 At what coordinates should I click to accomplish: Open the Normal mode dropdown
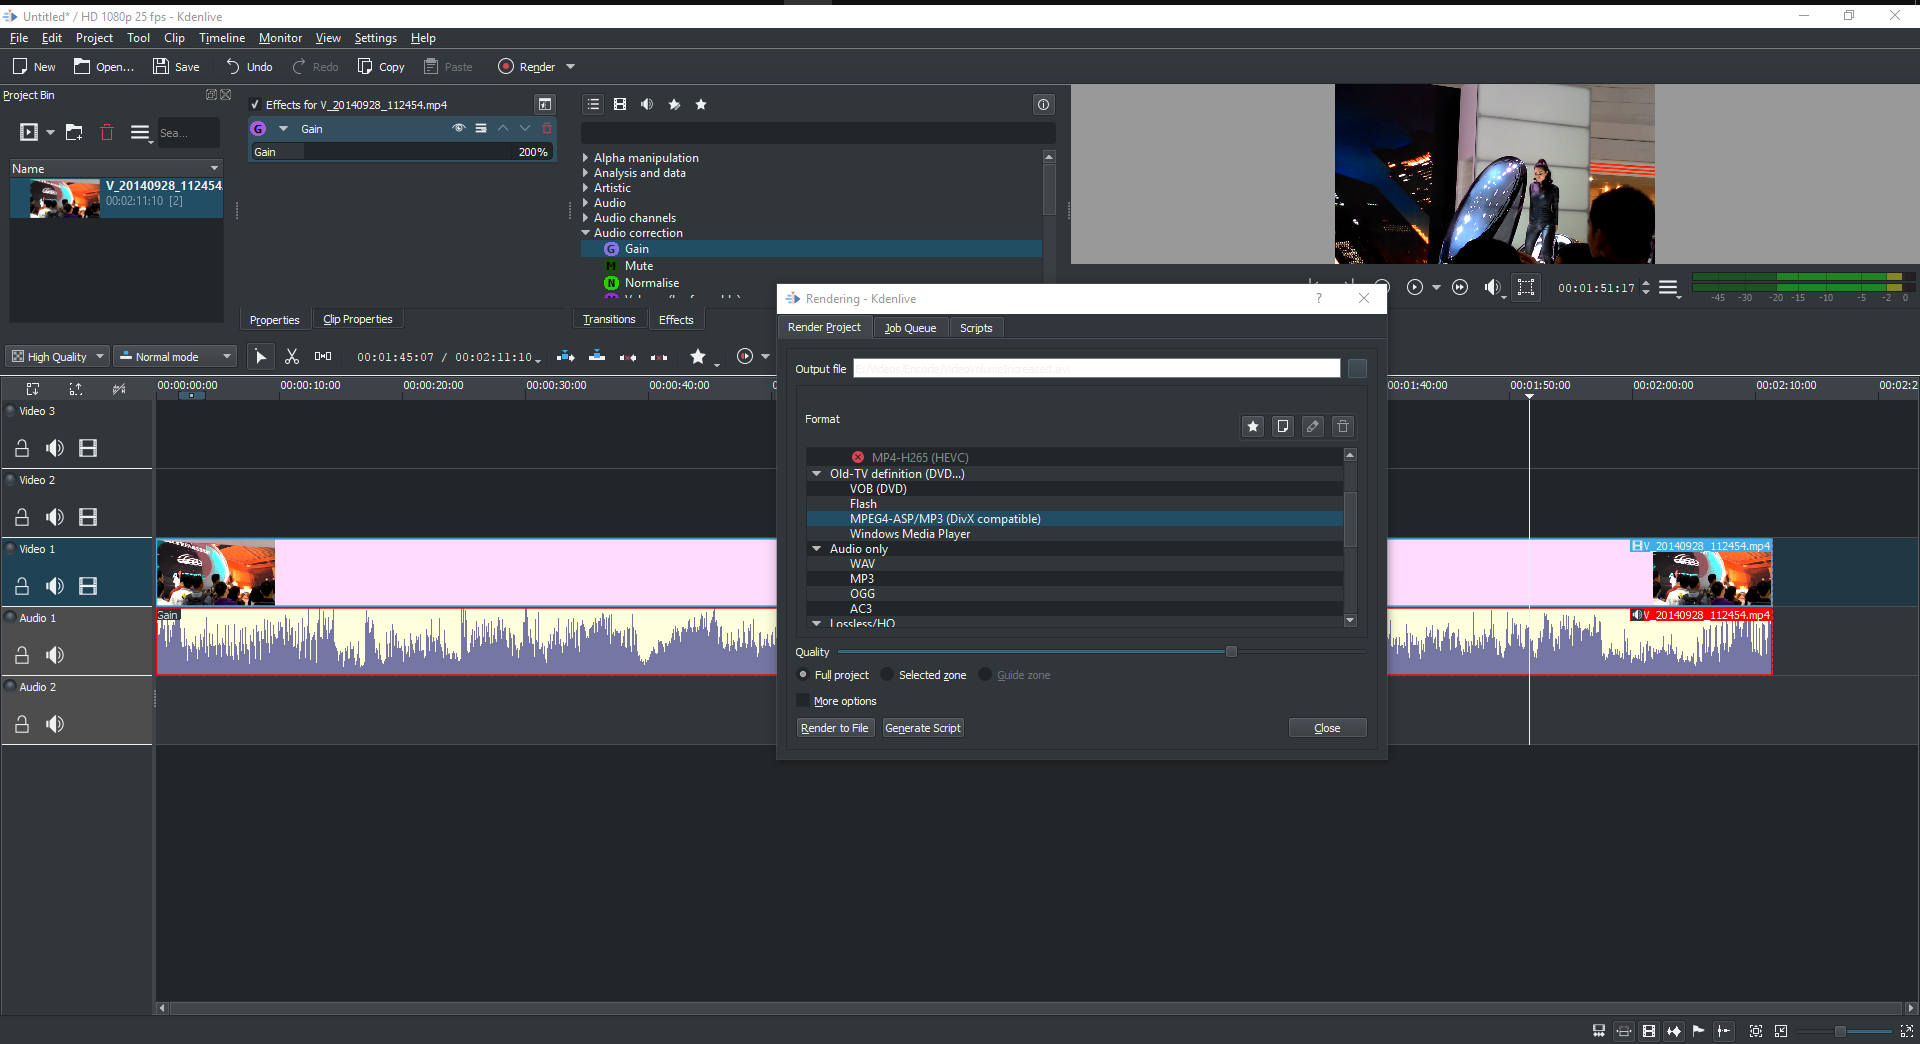[175, 357]
